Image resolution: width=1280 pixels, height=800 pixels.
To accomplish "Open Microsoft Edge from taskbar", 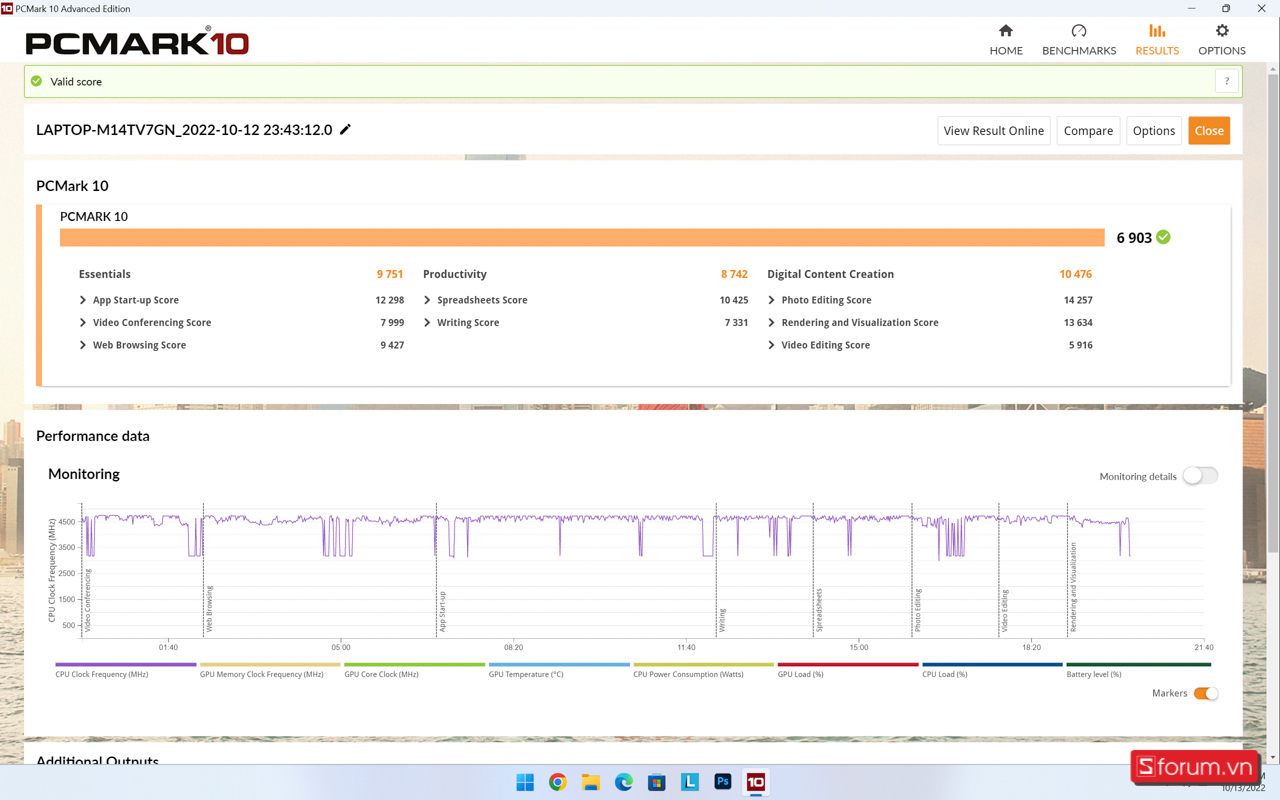I will (624, 782).
